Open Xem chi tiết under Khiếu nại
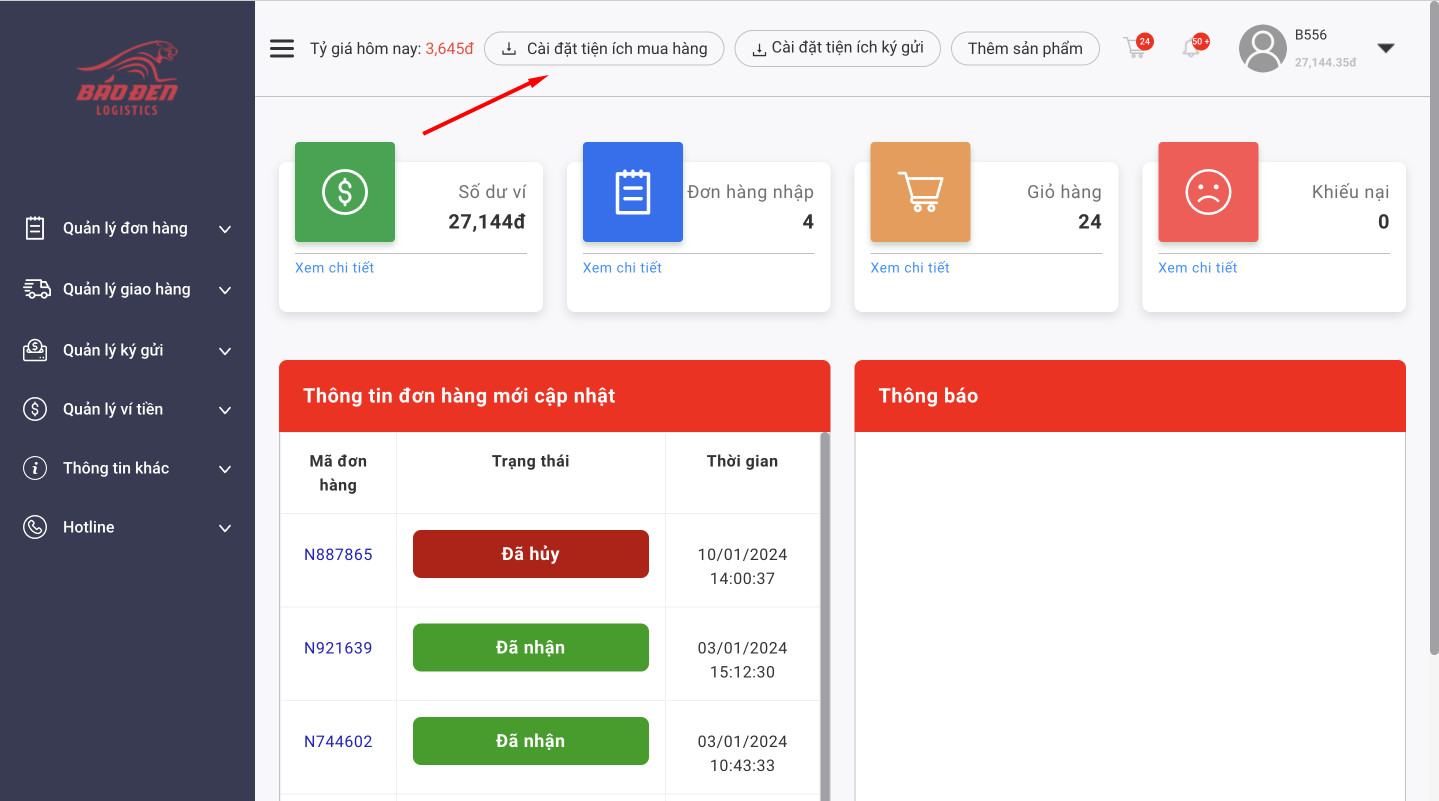Image resolution: width=1439 pixels, height=801 pixels. [x=1198, y=267]
